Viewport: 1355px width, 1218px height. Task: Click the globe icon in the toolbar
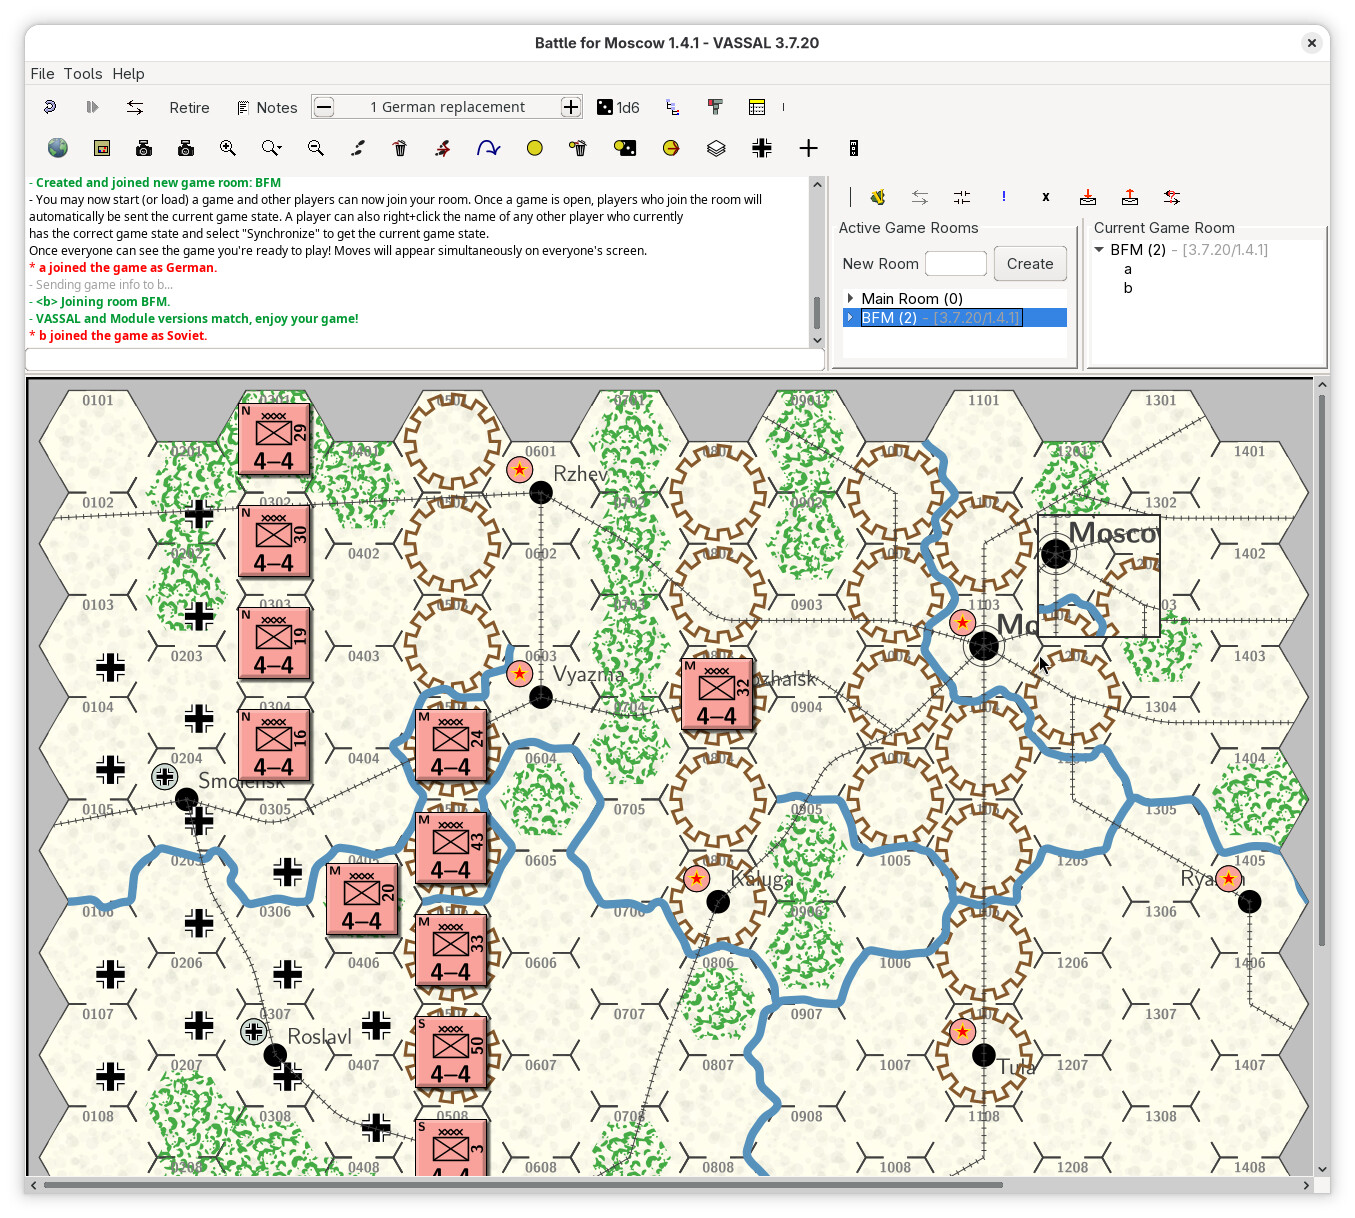click(58, 148)
